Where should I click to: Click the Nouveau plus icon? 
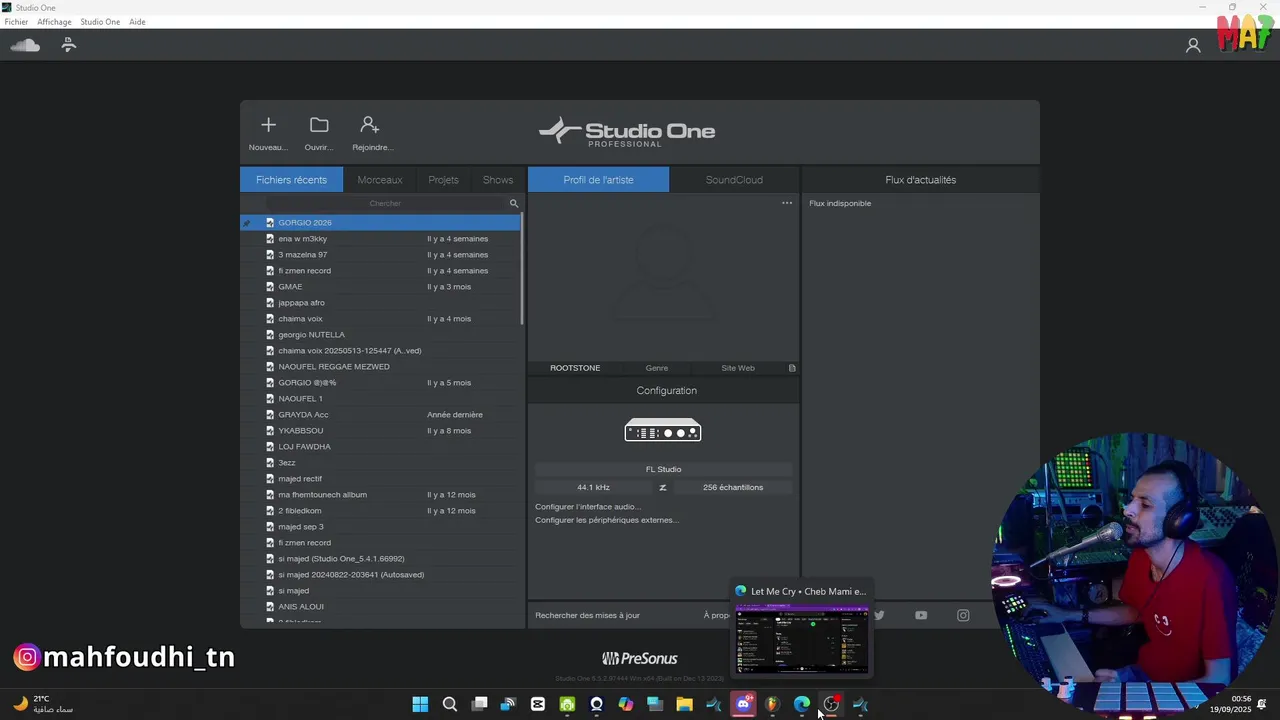[x=268, y=125]
